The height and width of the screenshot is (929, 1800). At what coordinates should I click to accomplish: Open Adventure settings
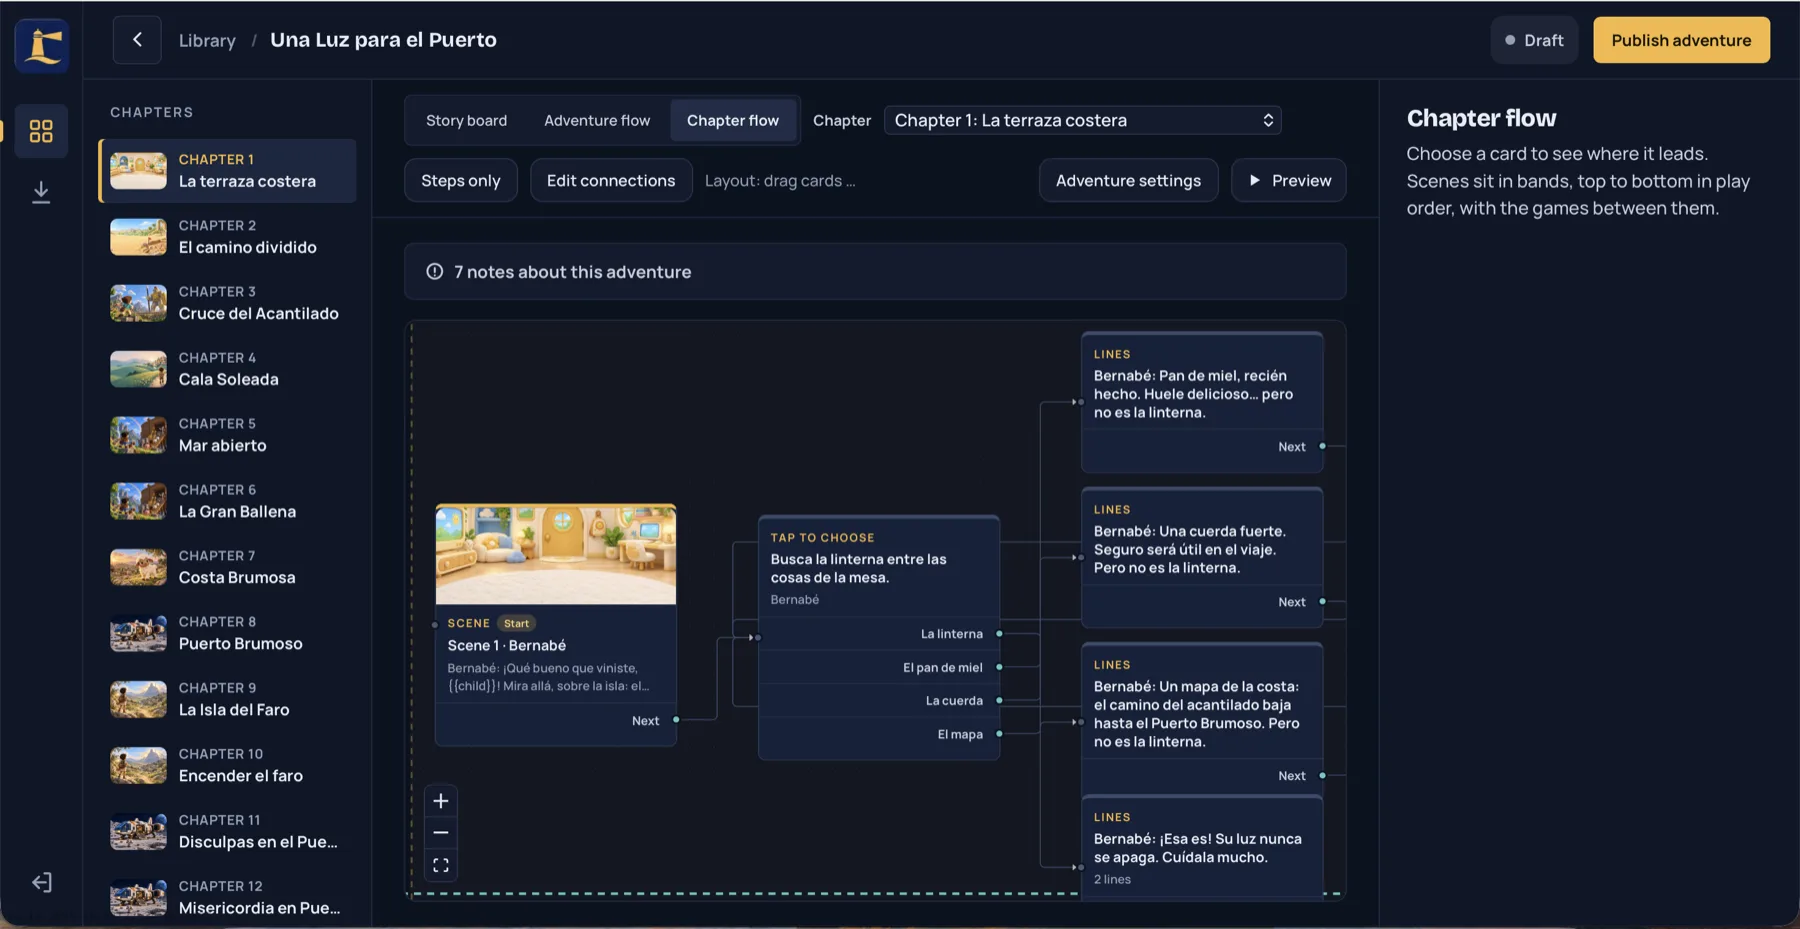click(1128, 180)
